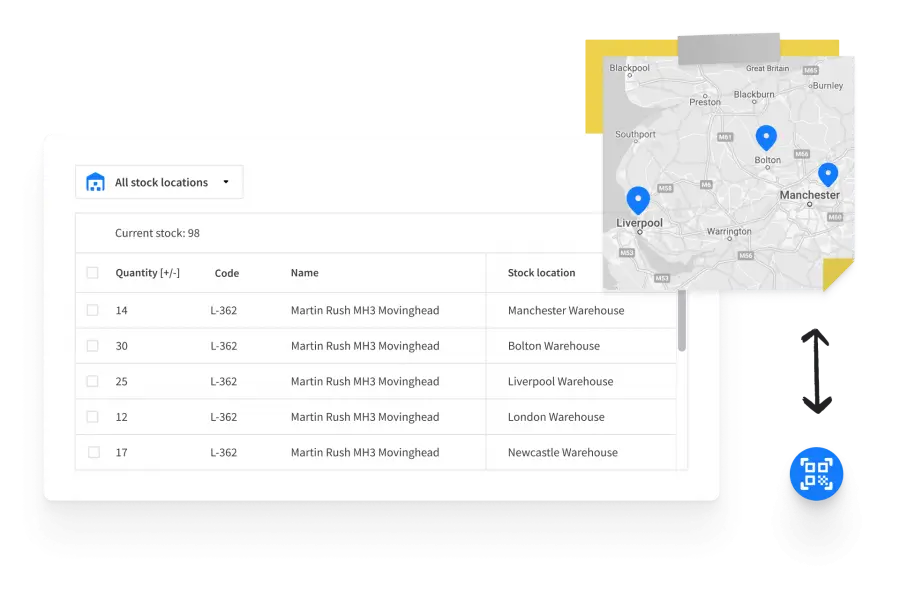Check the Manchester Warehouse row checkbox
The width and height of the screenshot is (900, 600).
(93, 310)
